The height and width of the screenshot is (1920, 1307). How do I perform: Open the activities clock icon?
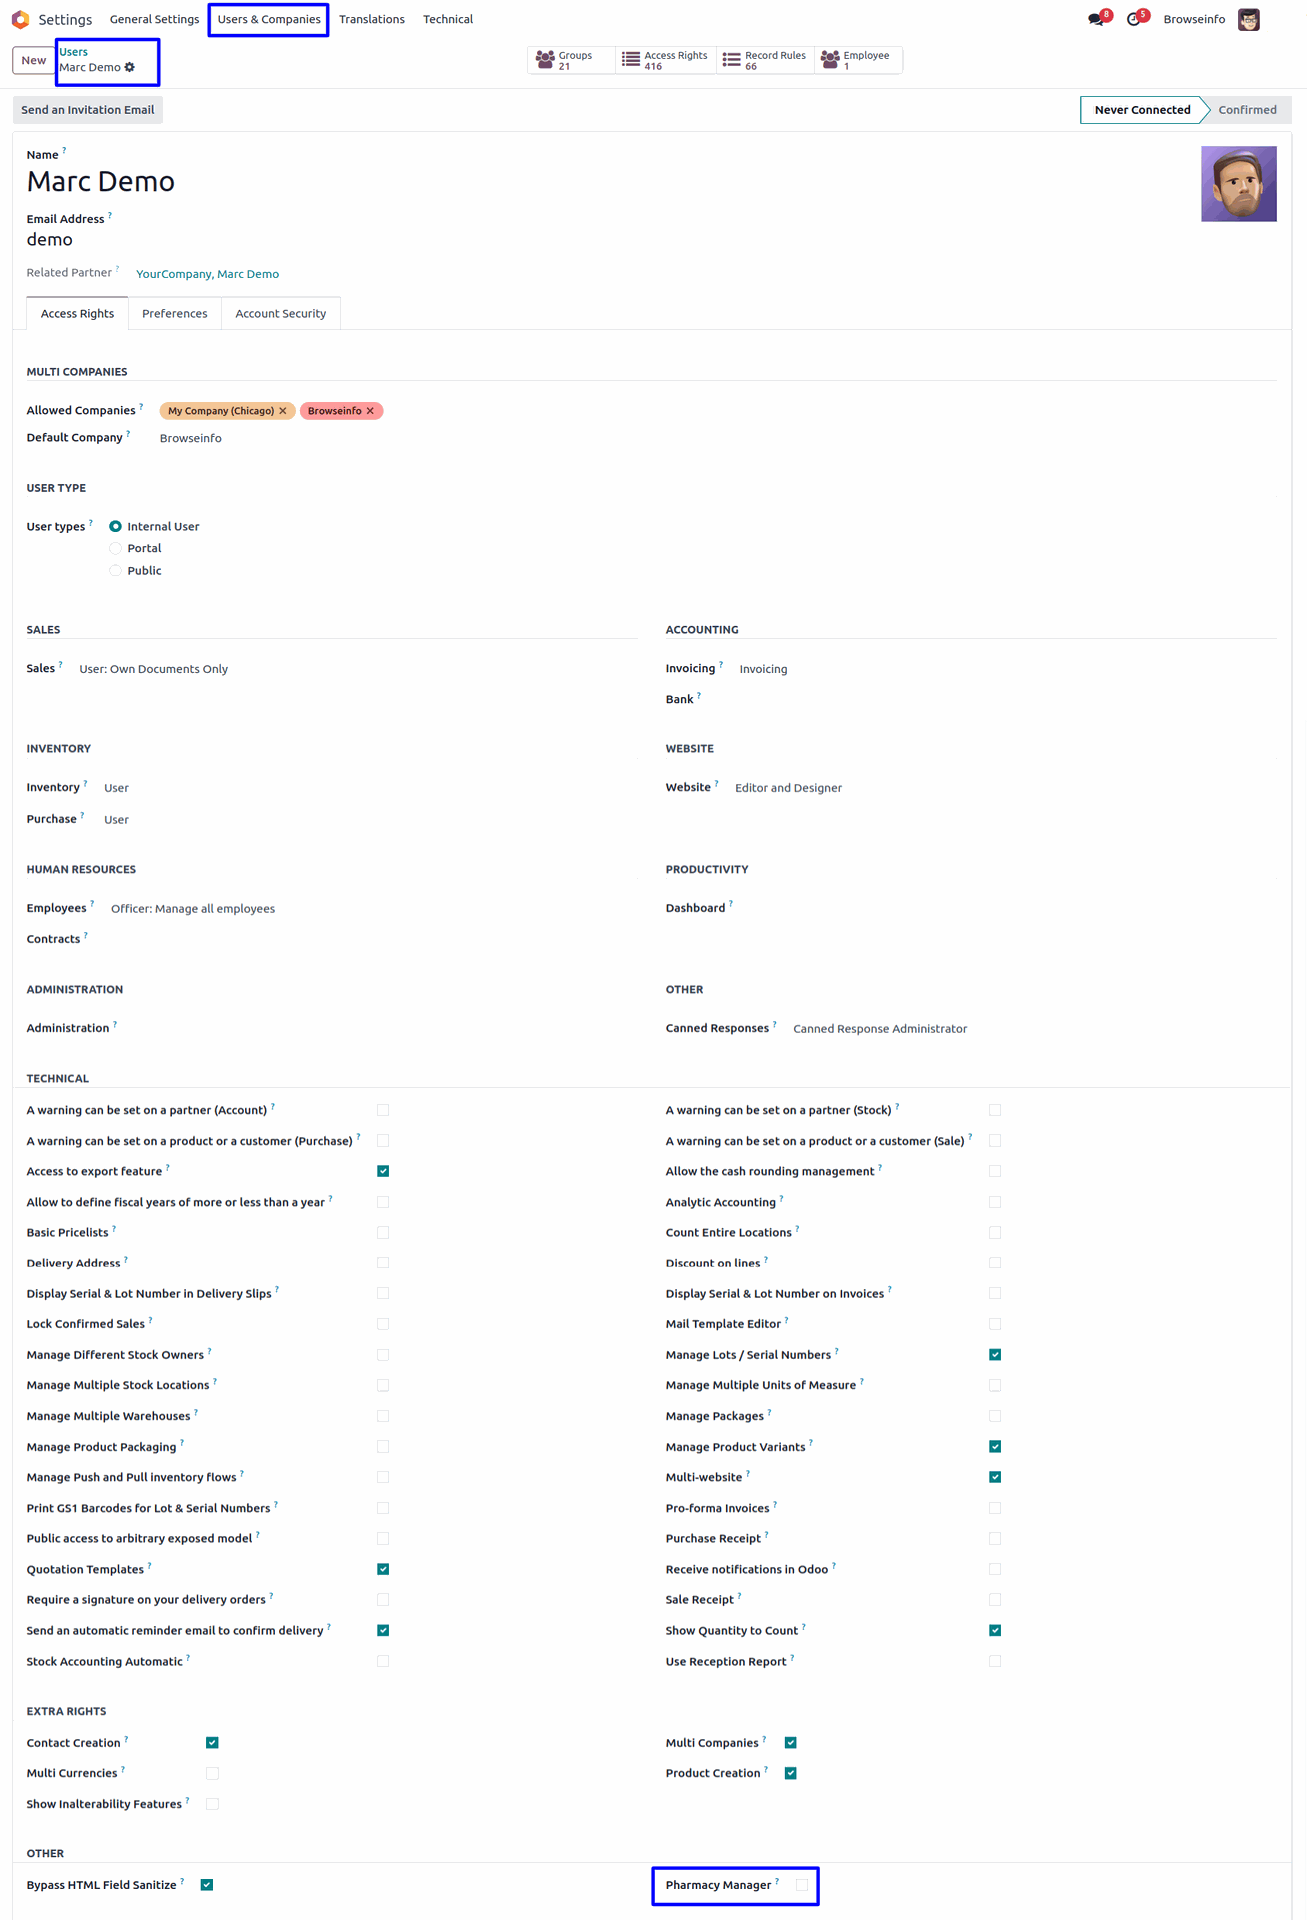1134,19
